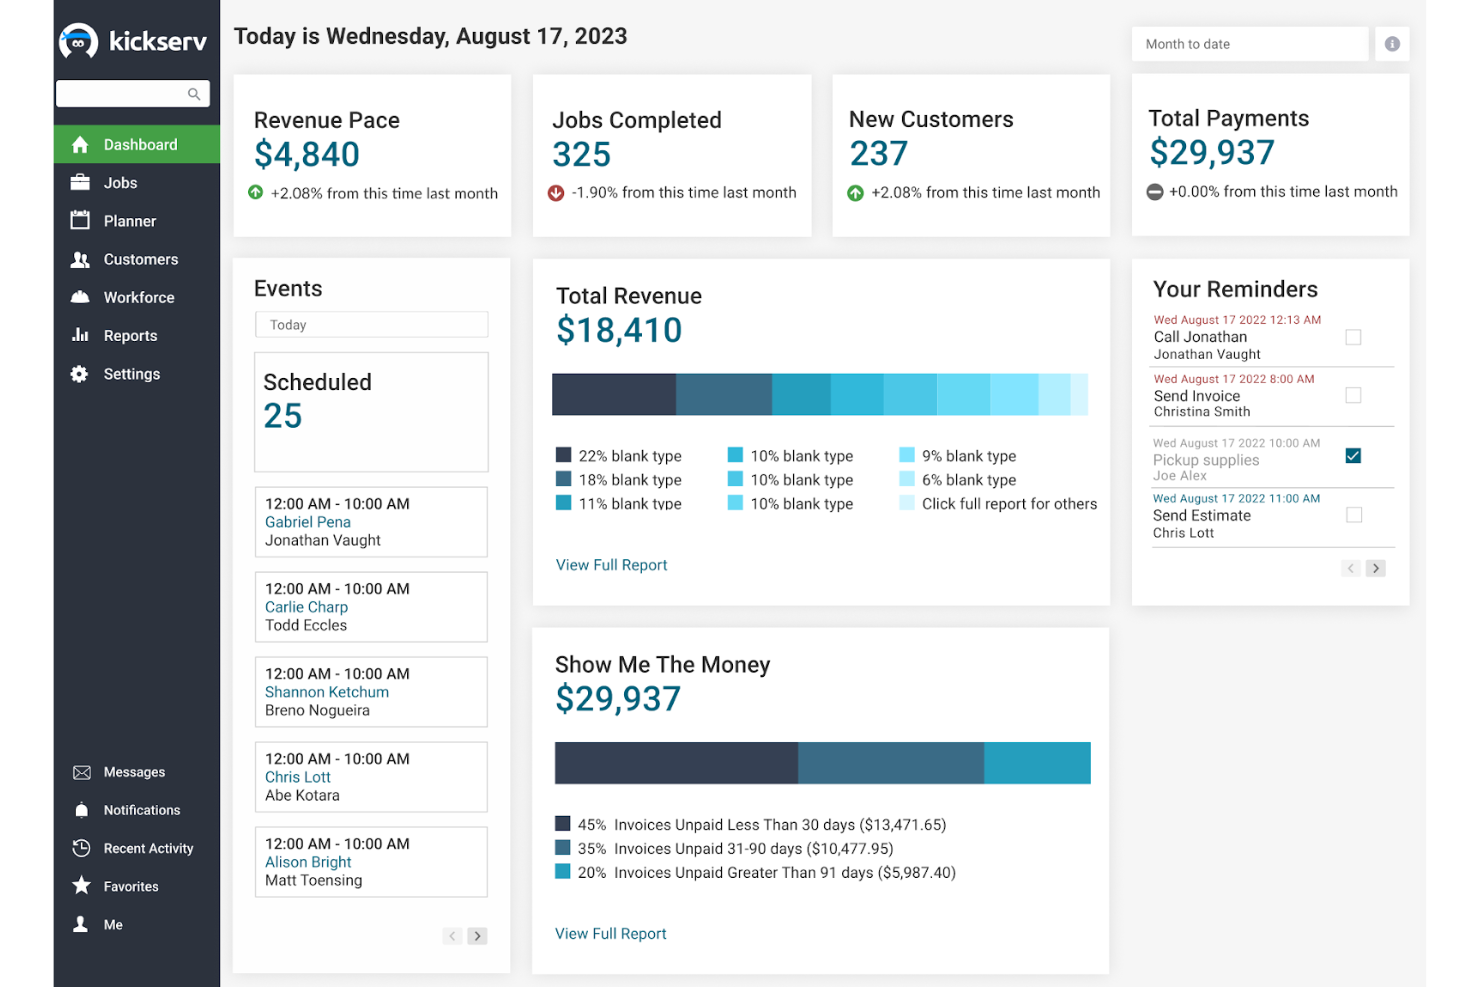This screenshot has height=987, width=1480.
Task: Uncheck the Pickup supplies reminder
Action: click(x=1353, y=456)
